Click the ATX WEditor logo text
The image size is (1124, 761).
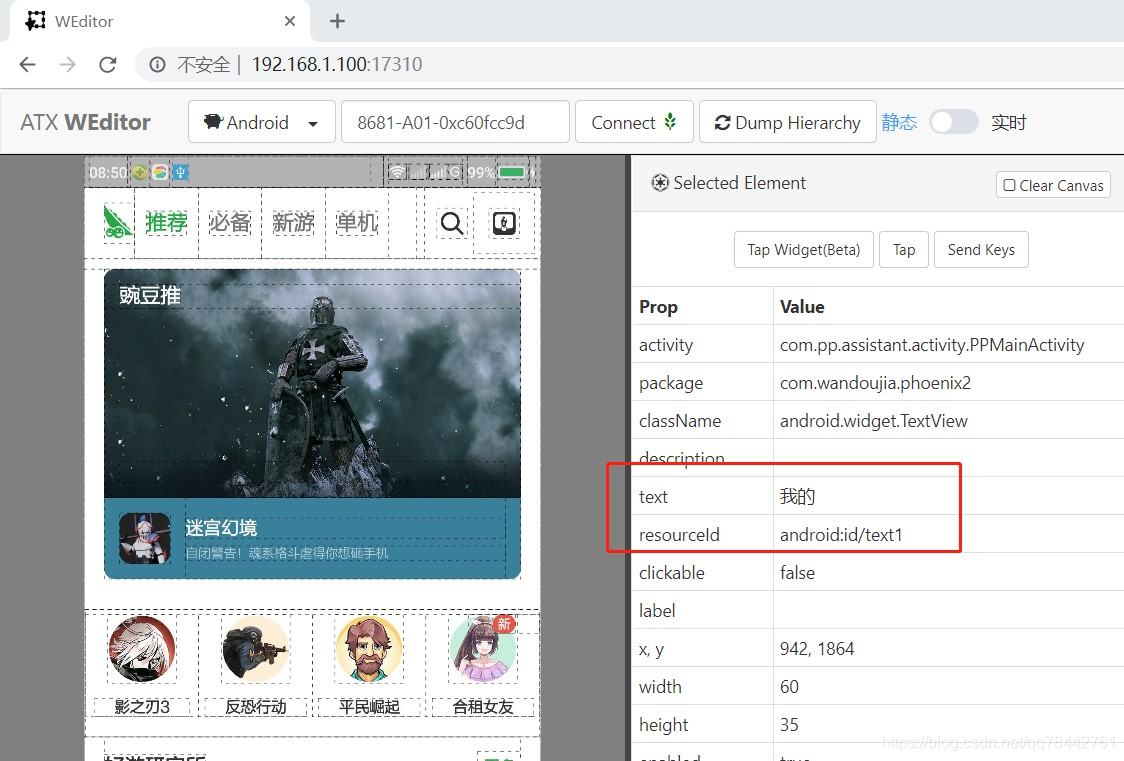(85, 123)
